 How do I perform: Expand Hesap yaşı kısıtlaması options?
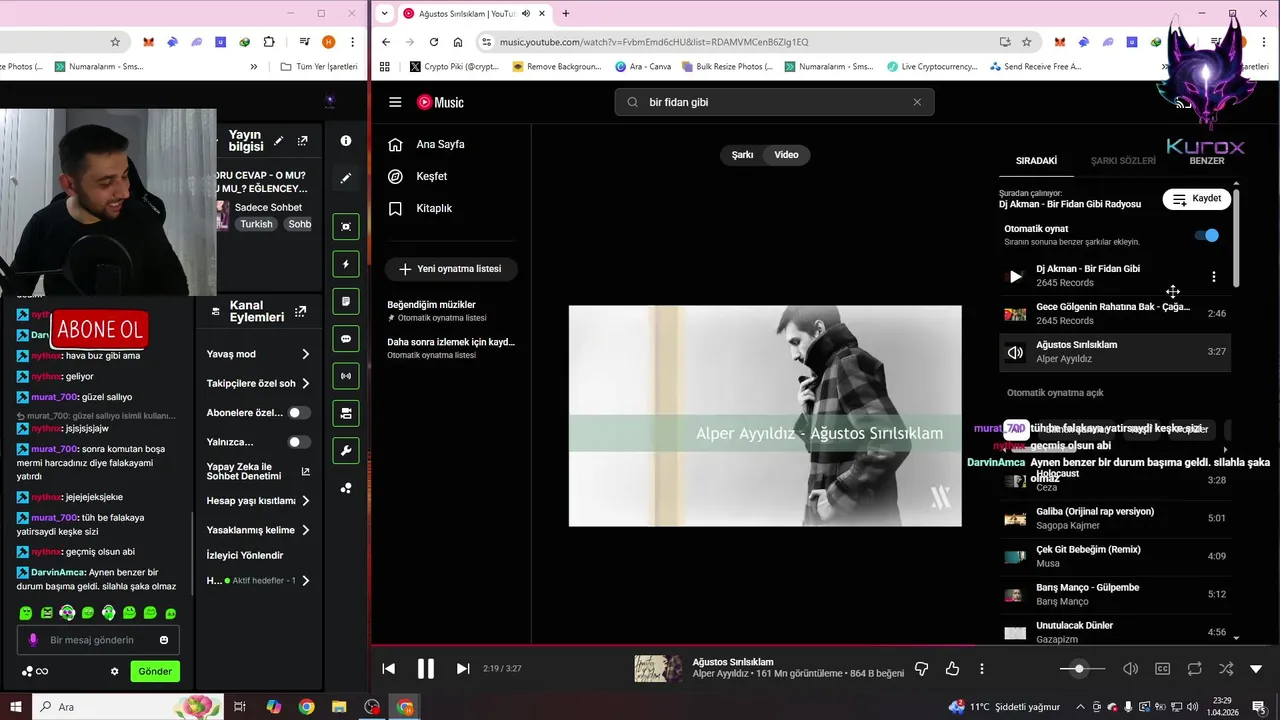[306, 500]
